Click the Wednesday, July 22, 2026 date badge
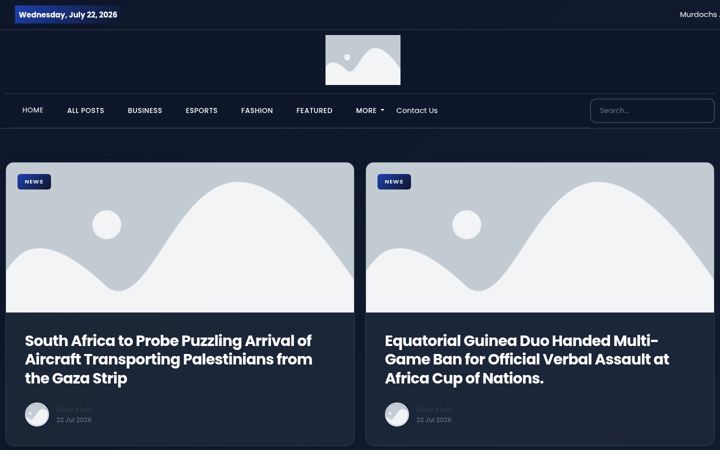The height and width of the screenshot is (450, 720). [68, 15]
